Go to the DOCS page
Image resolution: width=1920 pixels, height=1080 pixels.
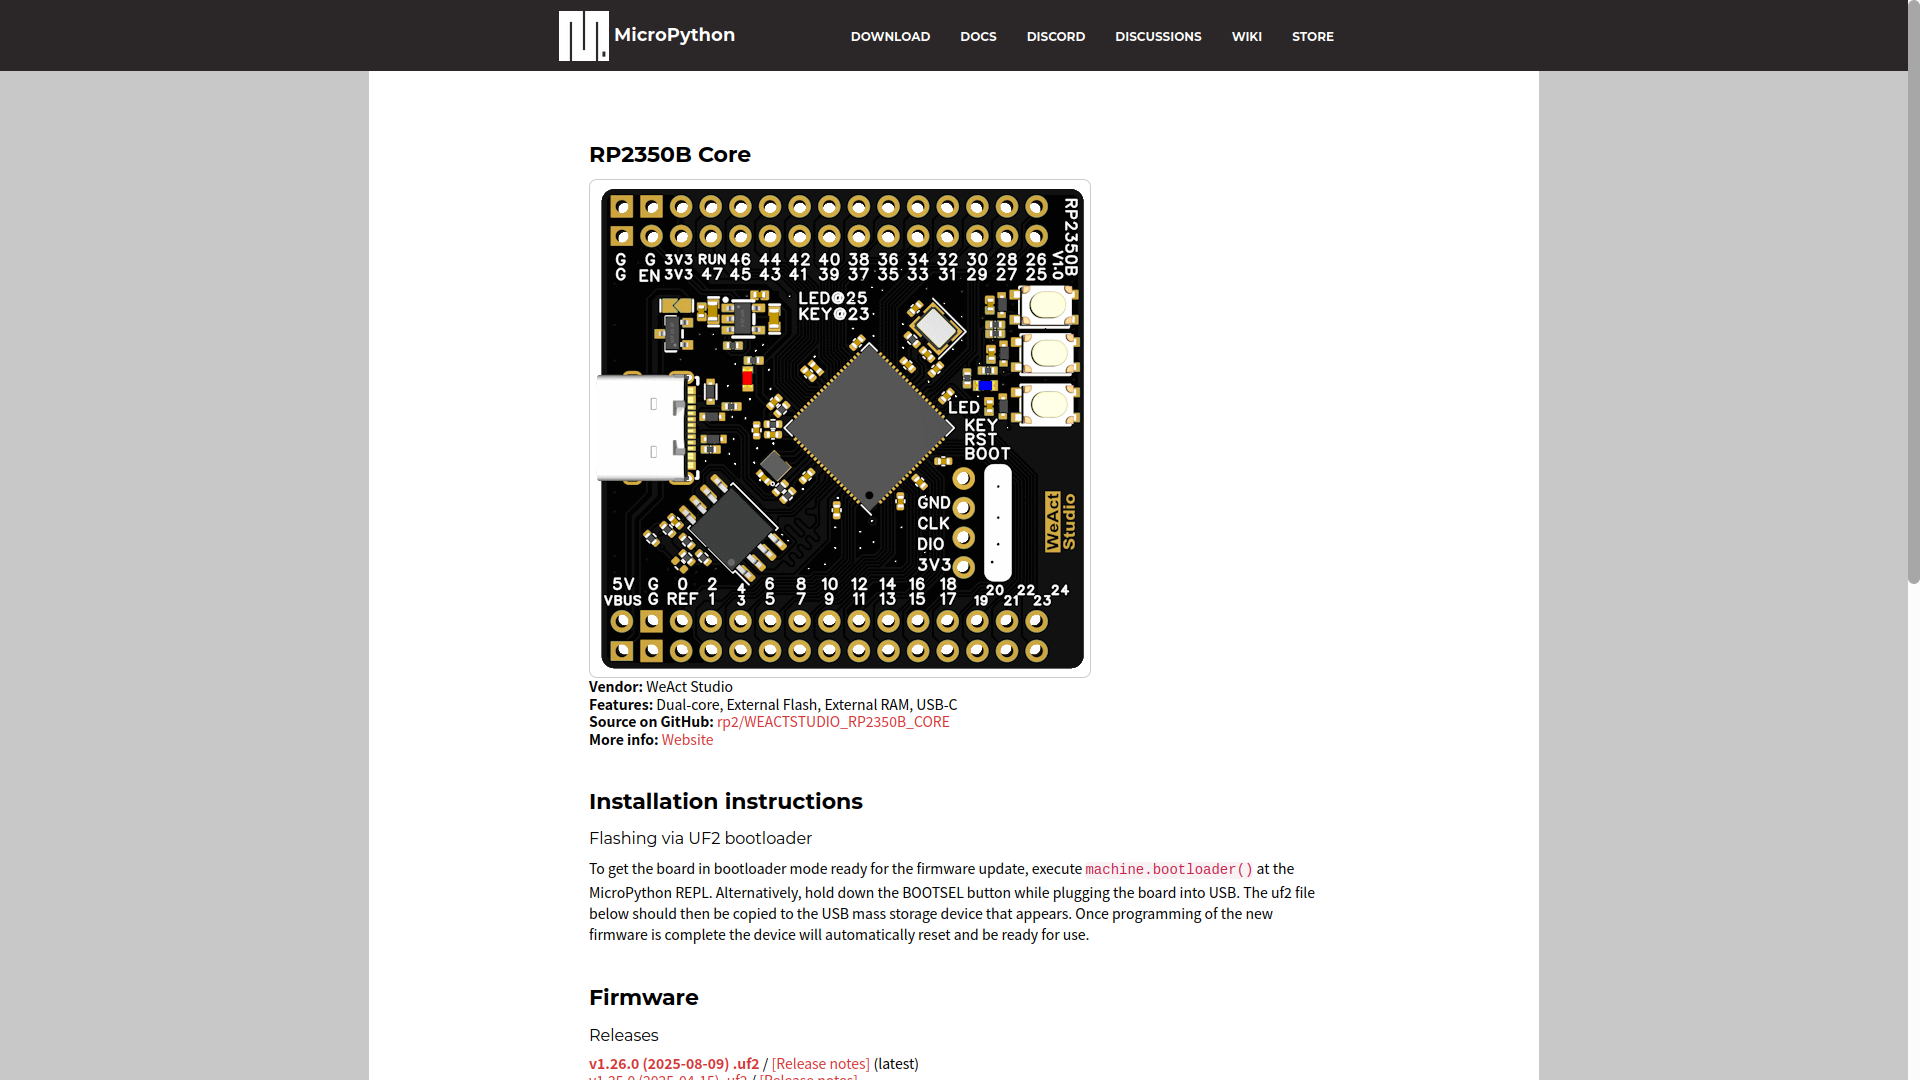click(x=978, y=37)
